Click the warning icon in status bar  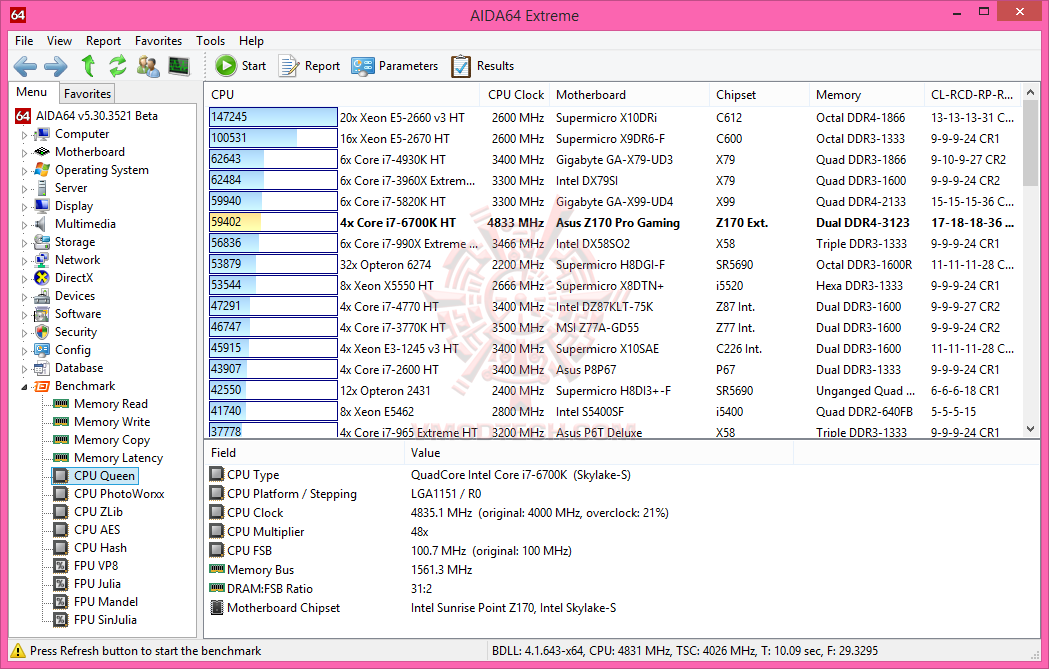pos(18,650)
